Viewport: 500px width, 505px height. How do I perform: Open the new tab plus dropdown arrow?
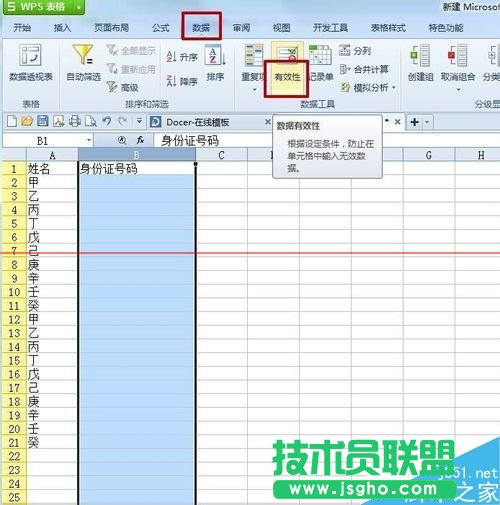(x=427, y=122)
